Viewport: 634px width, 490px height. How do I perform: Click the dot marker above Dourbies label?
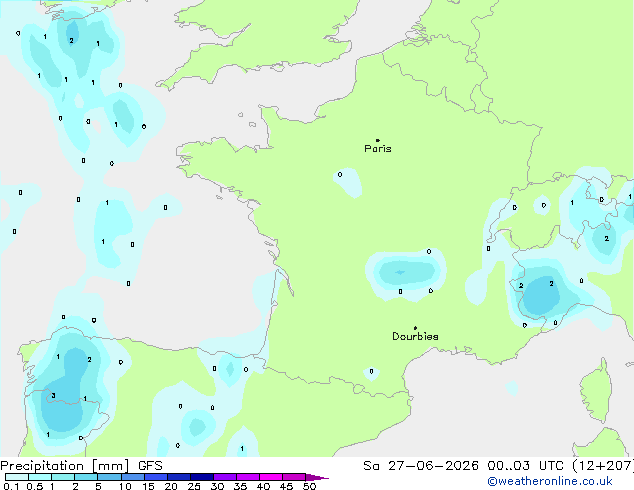[x=415, y=328]
